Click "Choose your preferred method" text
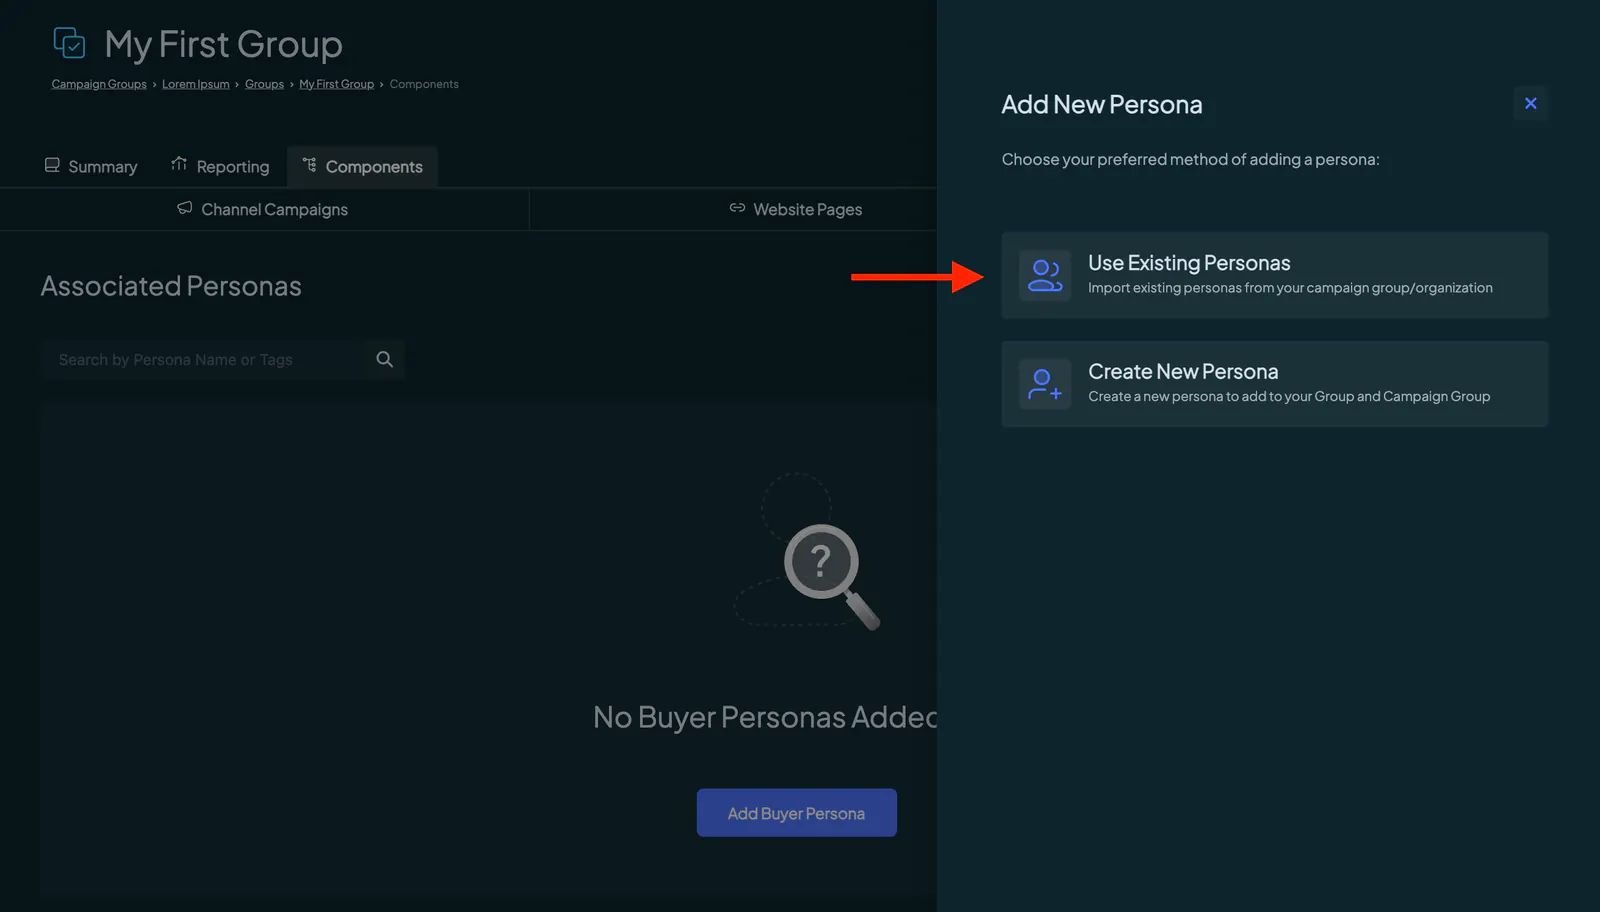Screen dimensions: 1600x912 click(1190, 159)
